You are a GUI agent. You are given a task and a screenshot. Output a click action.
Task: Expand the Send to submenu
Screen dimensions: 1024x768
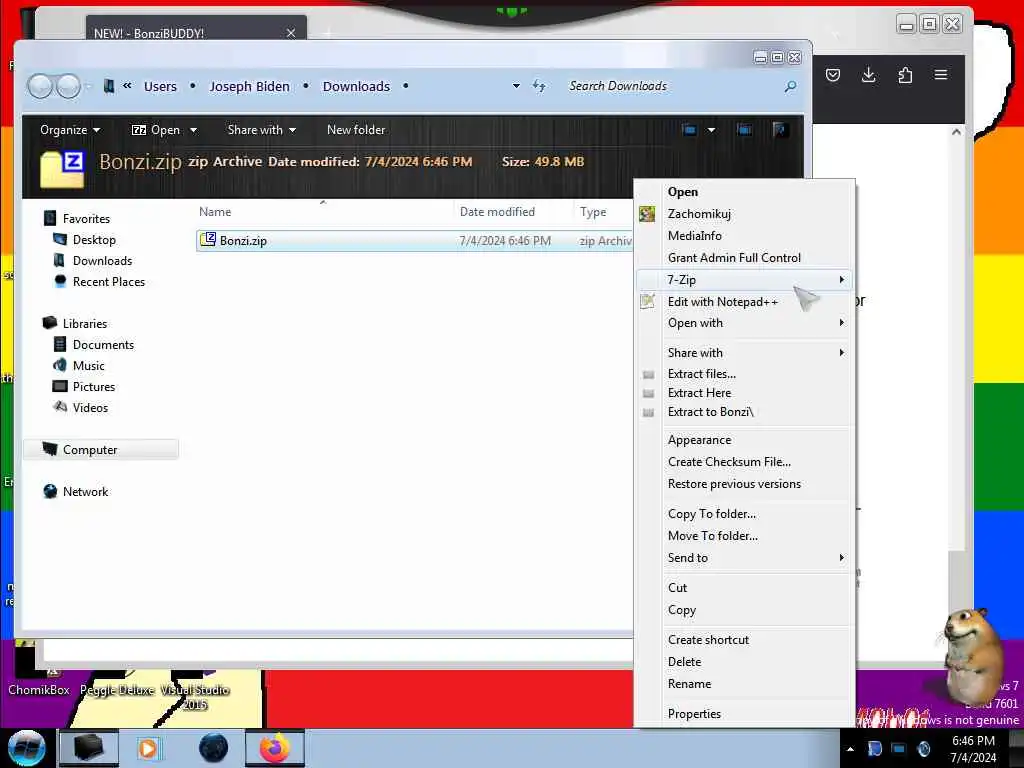744,558
